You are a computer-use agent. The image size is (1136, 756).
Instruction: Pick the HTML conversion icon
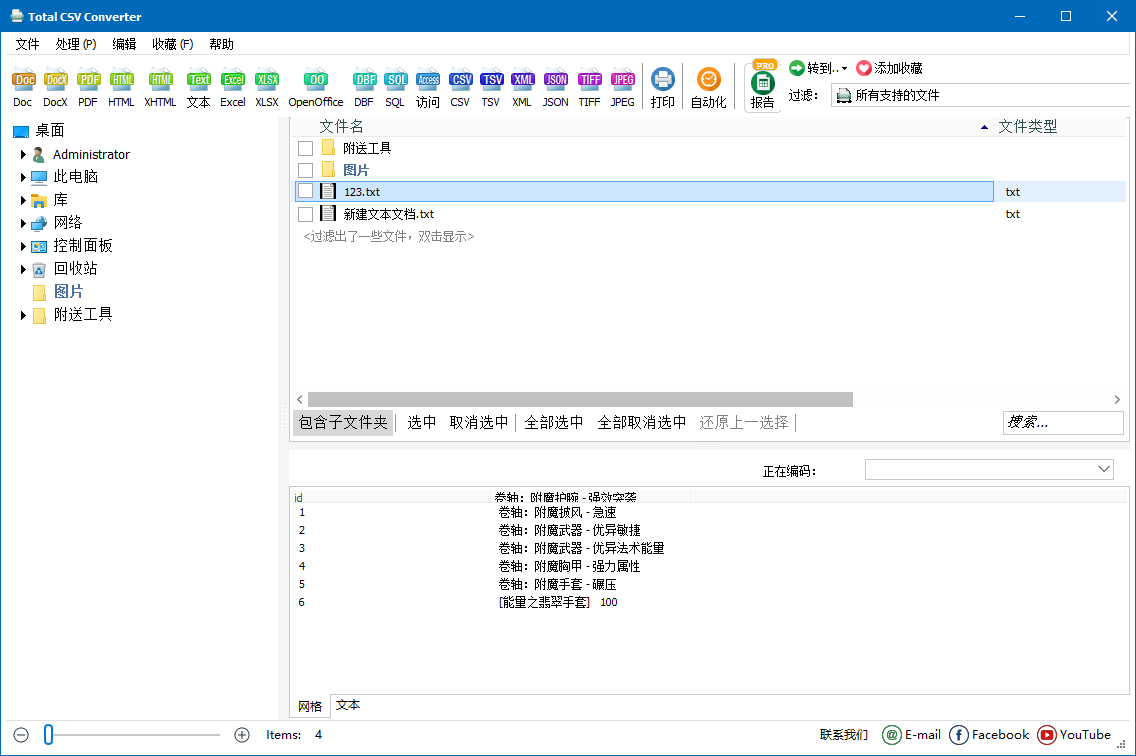tap(122, 88)
